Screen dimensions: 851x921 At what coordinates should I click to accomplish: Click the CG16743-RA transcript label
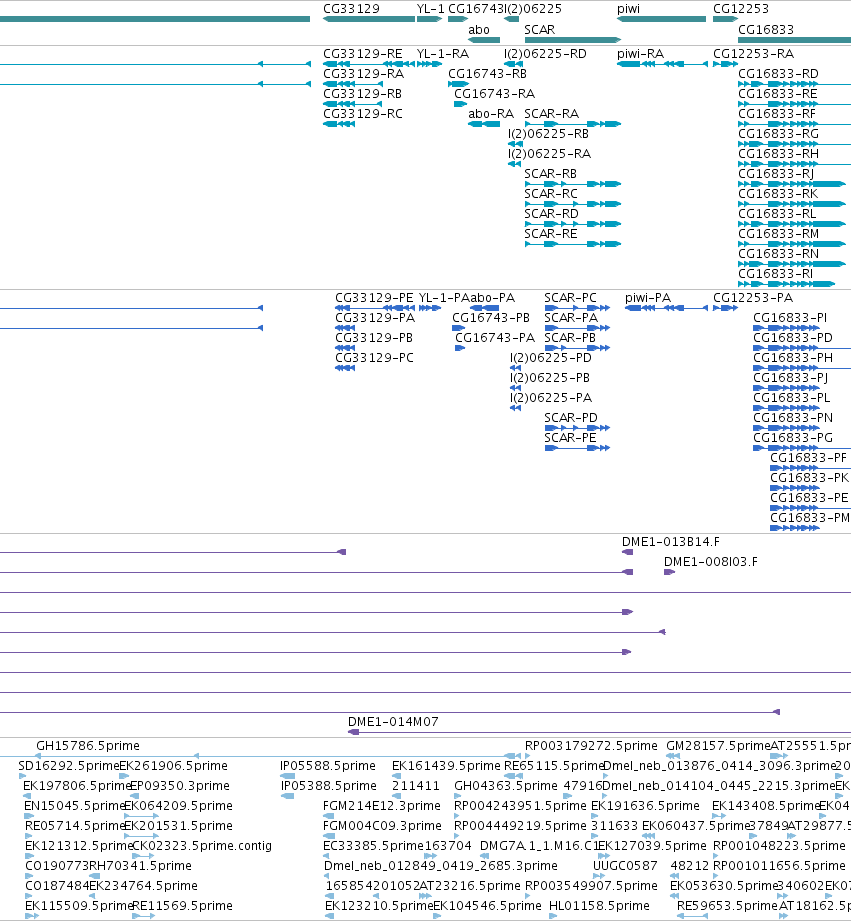pos(494,93)
